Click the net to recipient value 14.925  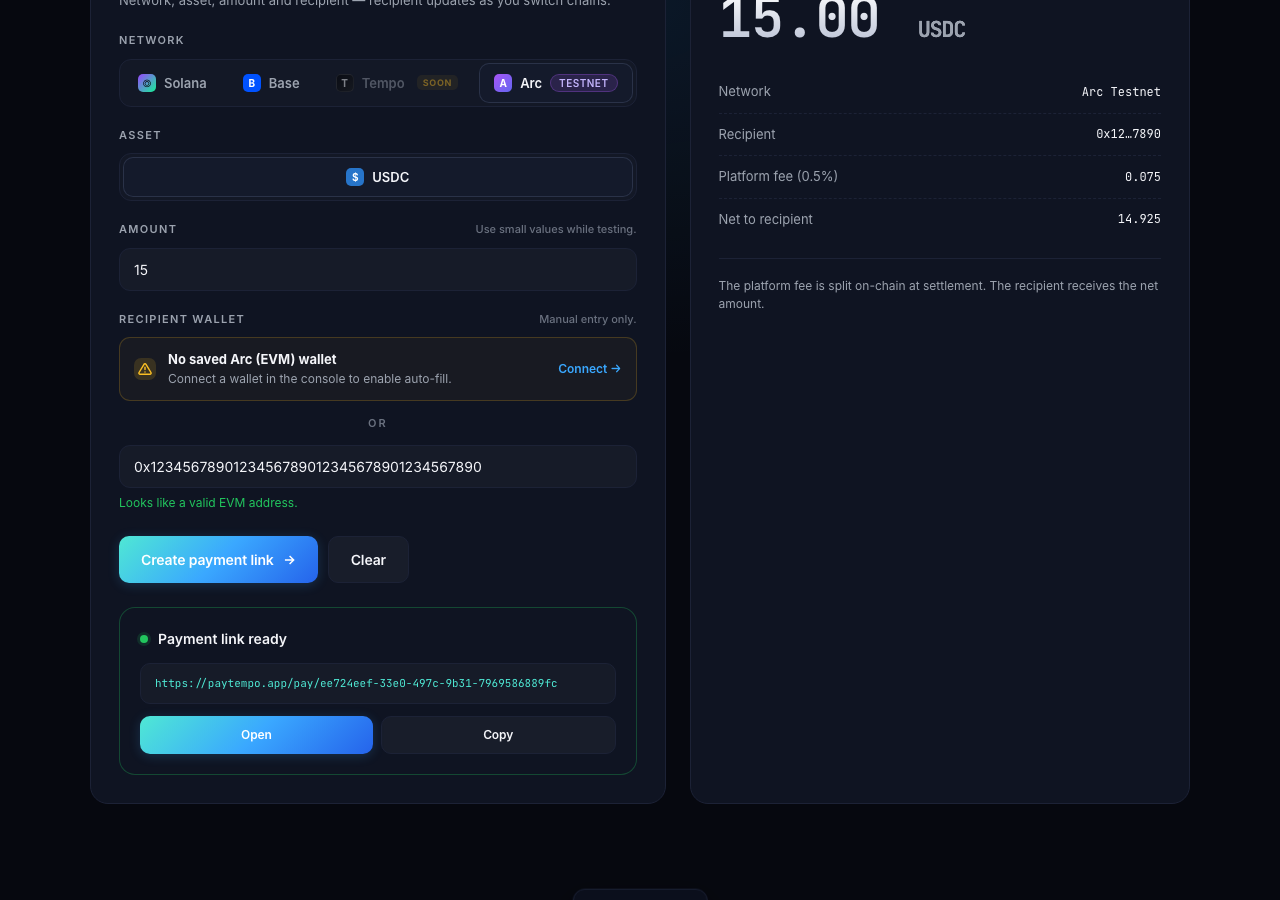[x=1139, y=219]
